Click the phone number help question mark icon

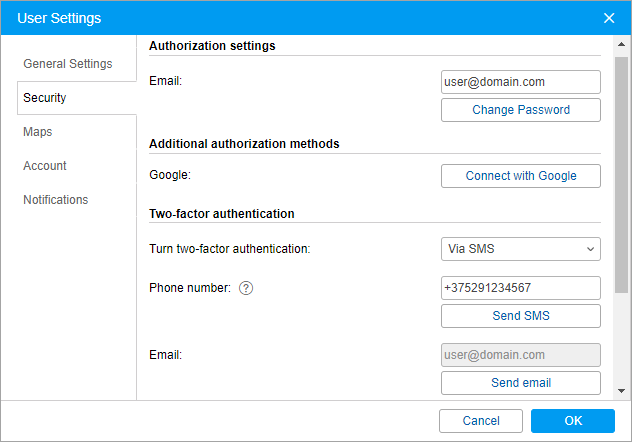coord(246,288)
